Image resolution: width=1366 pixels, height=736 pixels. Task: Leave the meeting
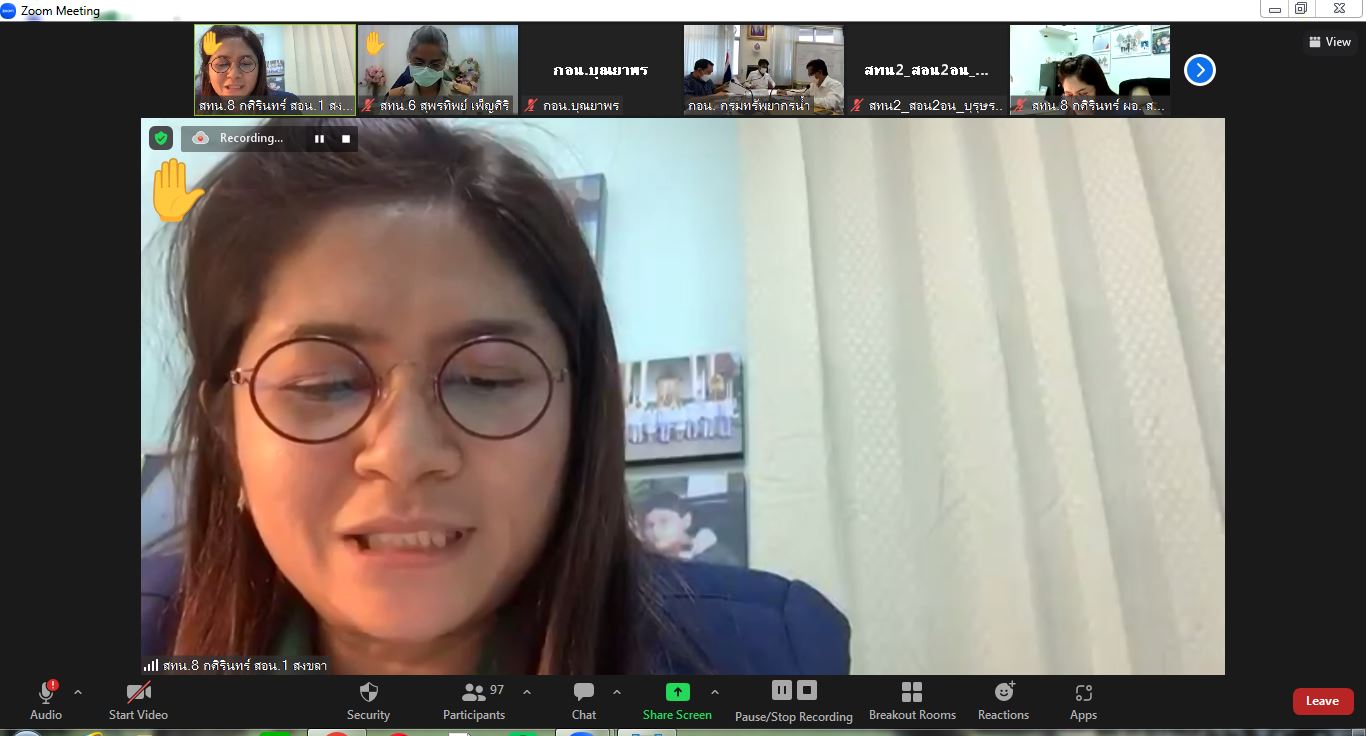point(1322,701)
